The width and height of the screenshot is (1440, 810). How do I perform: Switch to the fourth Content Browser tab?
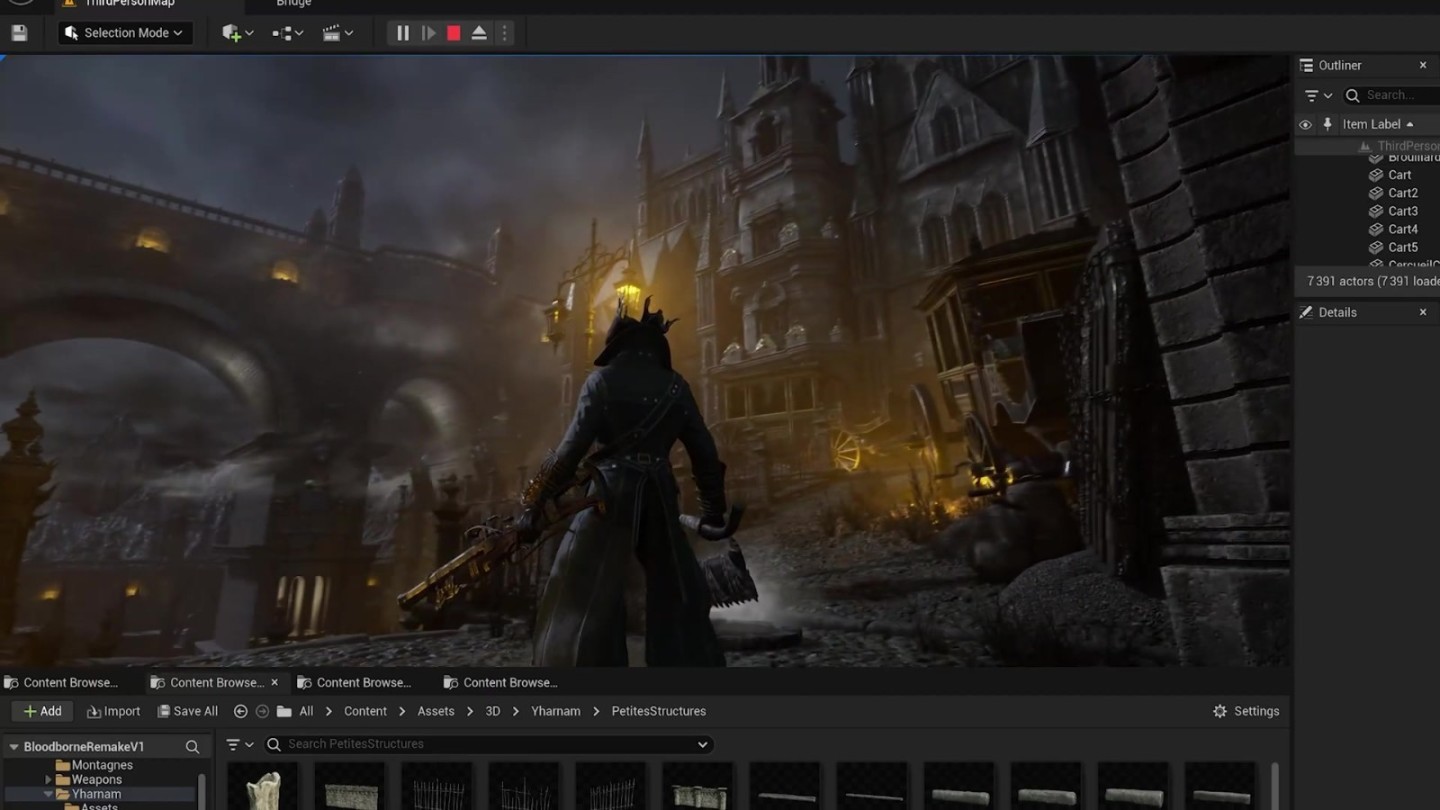coord(501,683)
